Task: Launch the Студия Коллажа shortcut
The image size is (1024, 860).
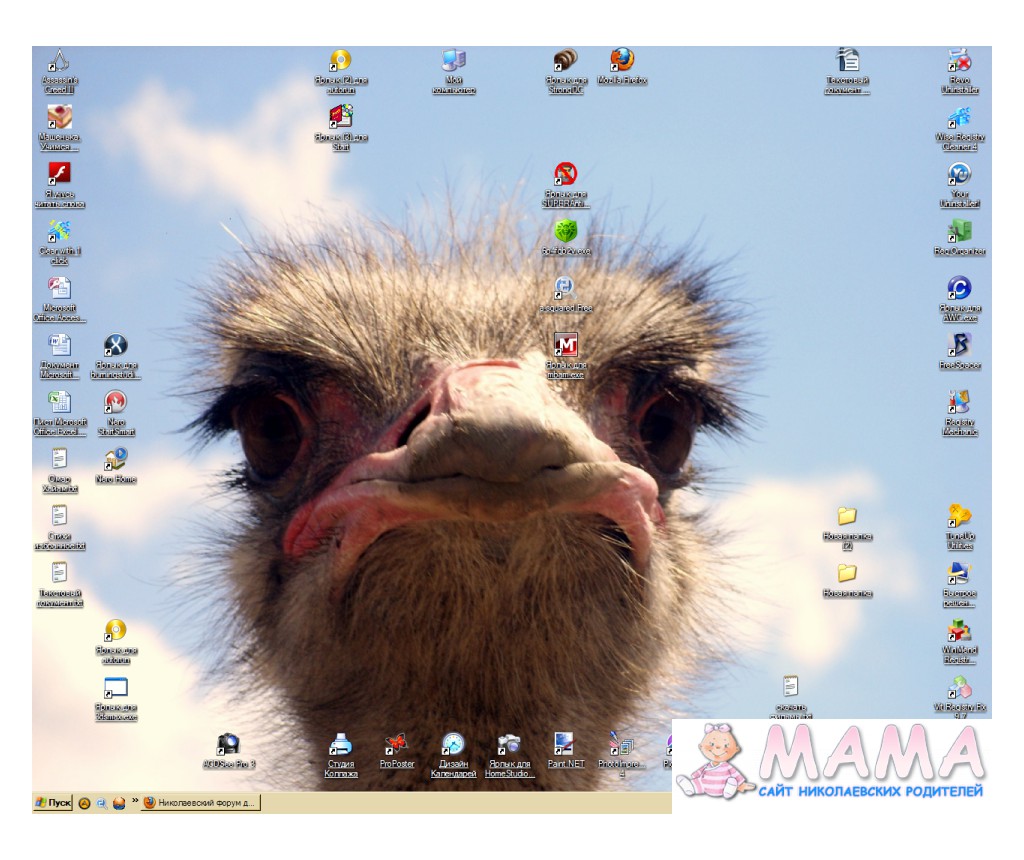Action: click(341, 745)
